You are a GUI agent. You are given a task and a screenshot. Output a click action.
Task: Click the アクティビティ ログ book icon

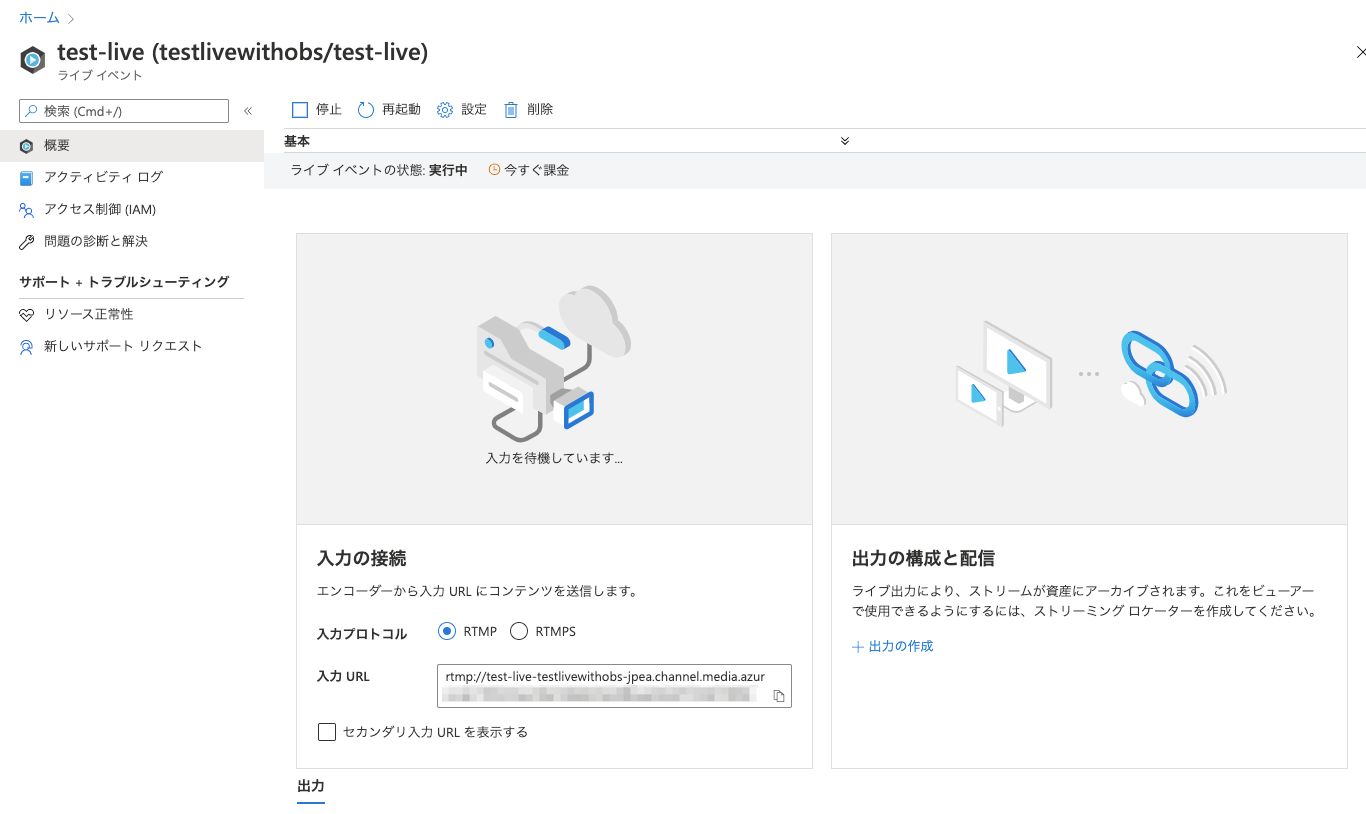pos(27,178)
